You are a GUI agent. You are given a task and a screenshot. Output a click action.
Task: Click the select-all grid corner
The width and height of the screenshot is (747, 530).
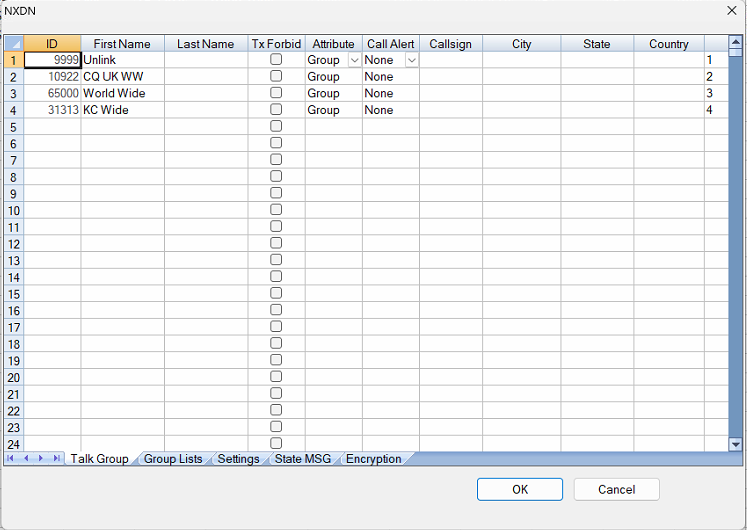point(14,43)
